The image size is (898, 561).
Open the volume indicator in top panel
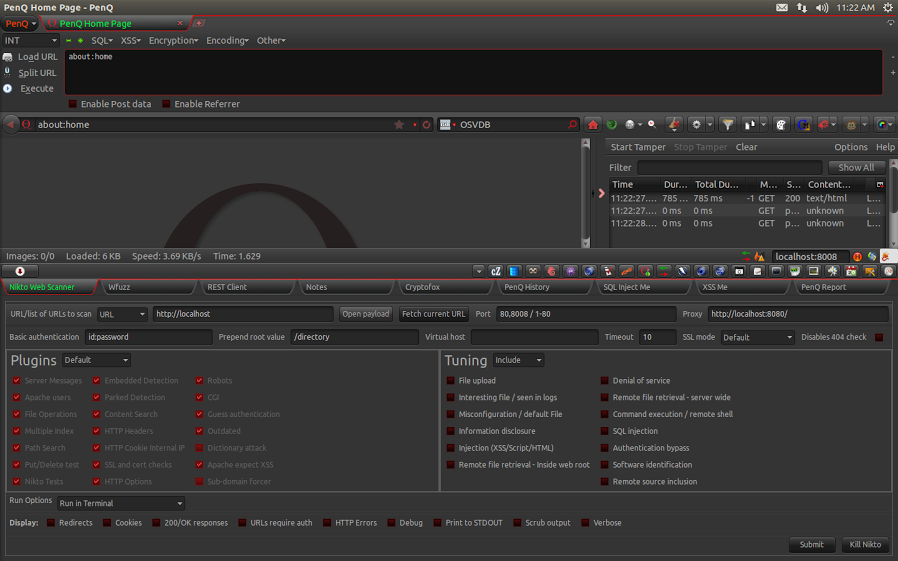[x=822, y=7]
